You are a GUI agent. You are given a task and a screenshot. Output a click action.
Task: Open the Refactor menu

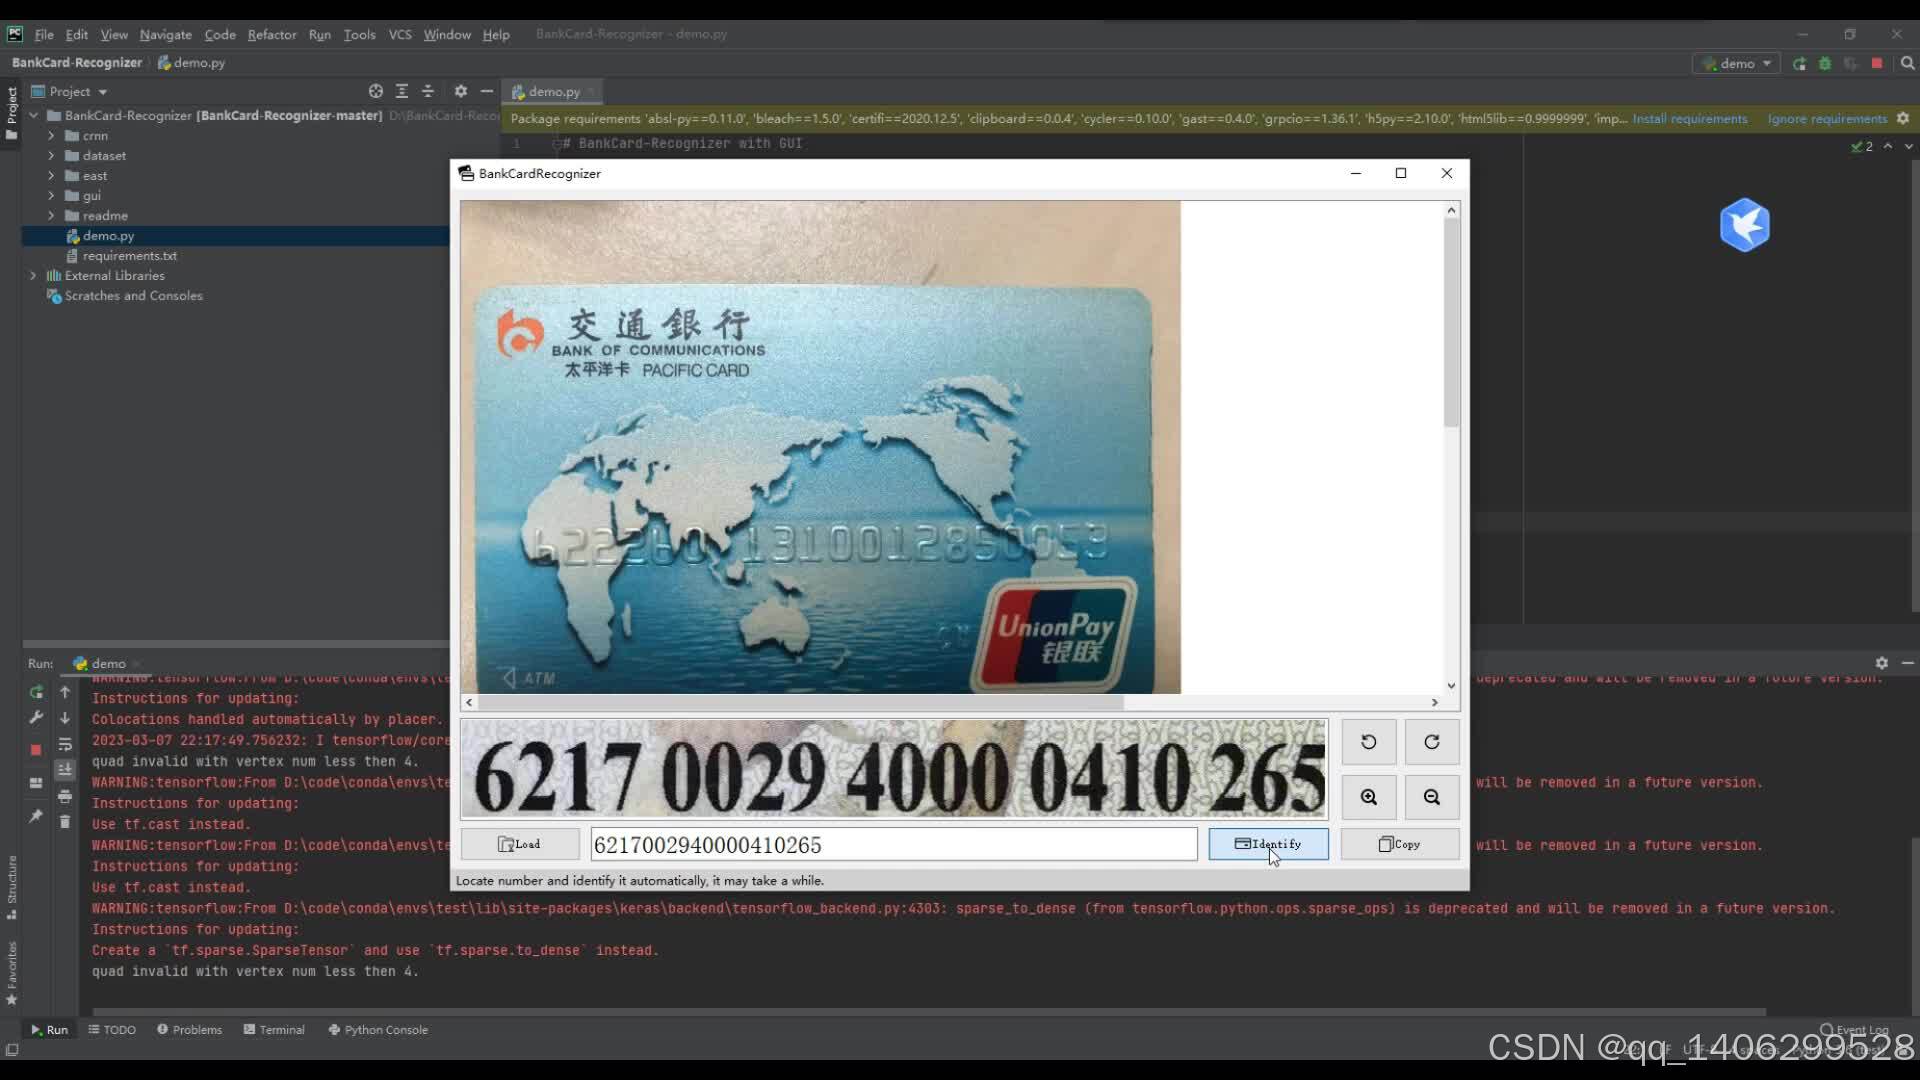click(272, 34)
